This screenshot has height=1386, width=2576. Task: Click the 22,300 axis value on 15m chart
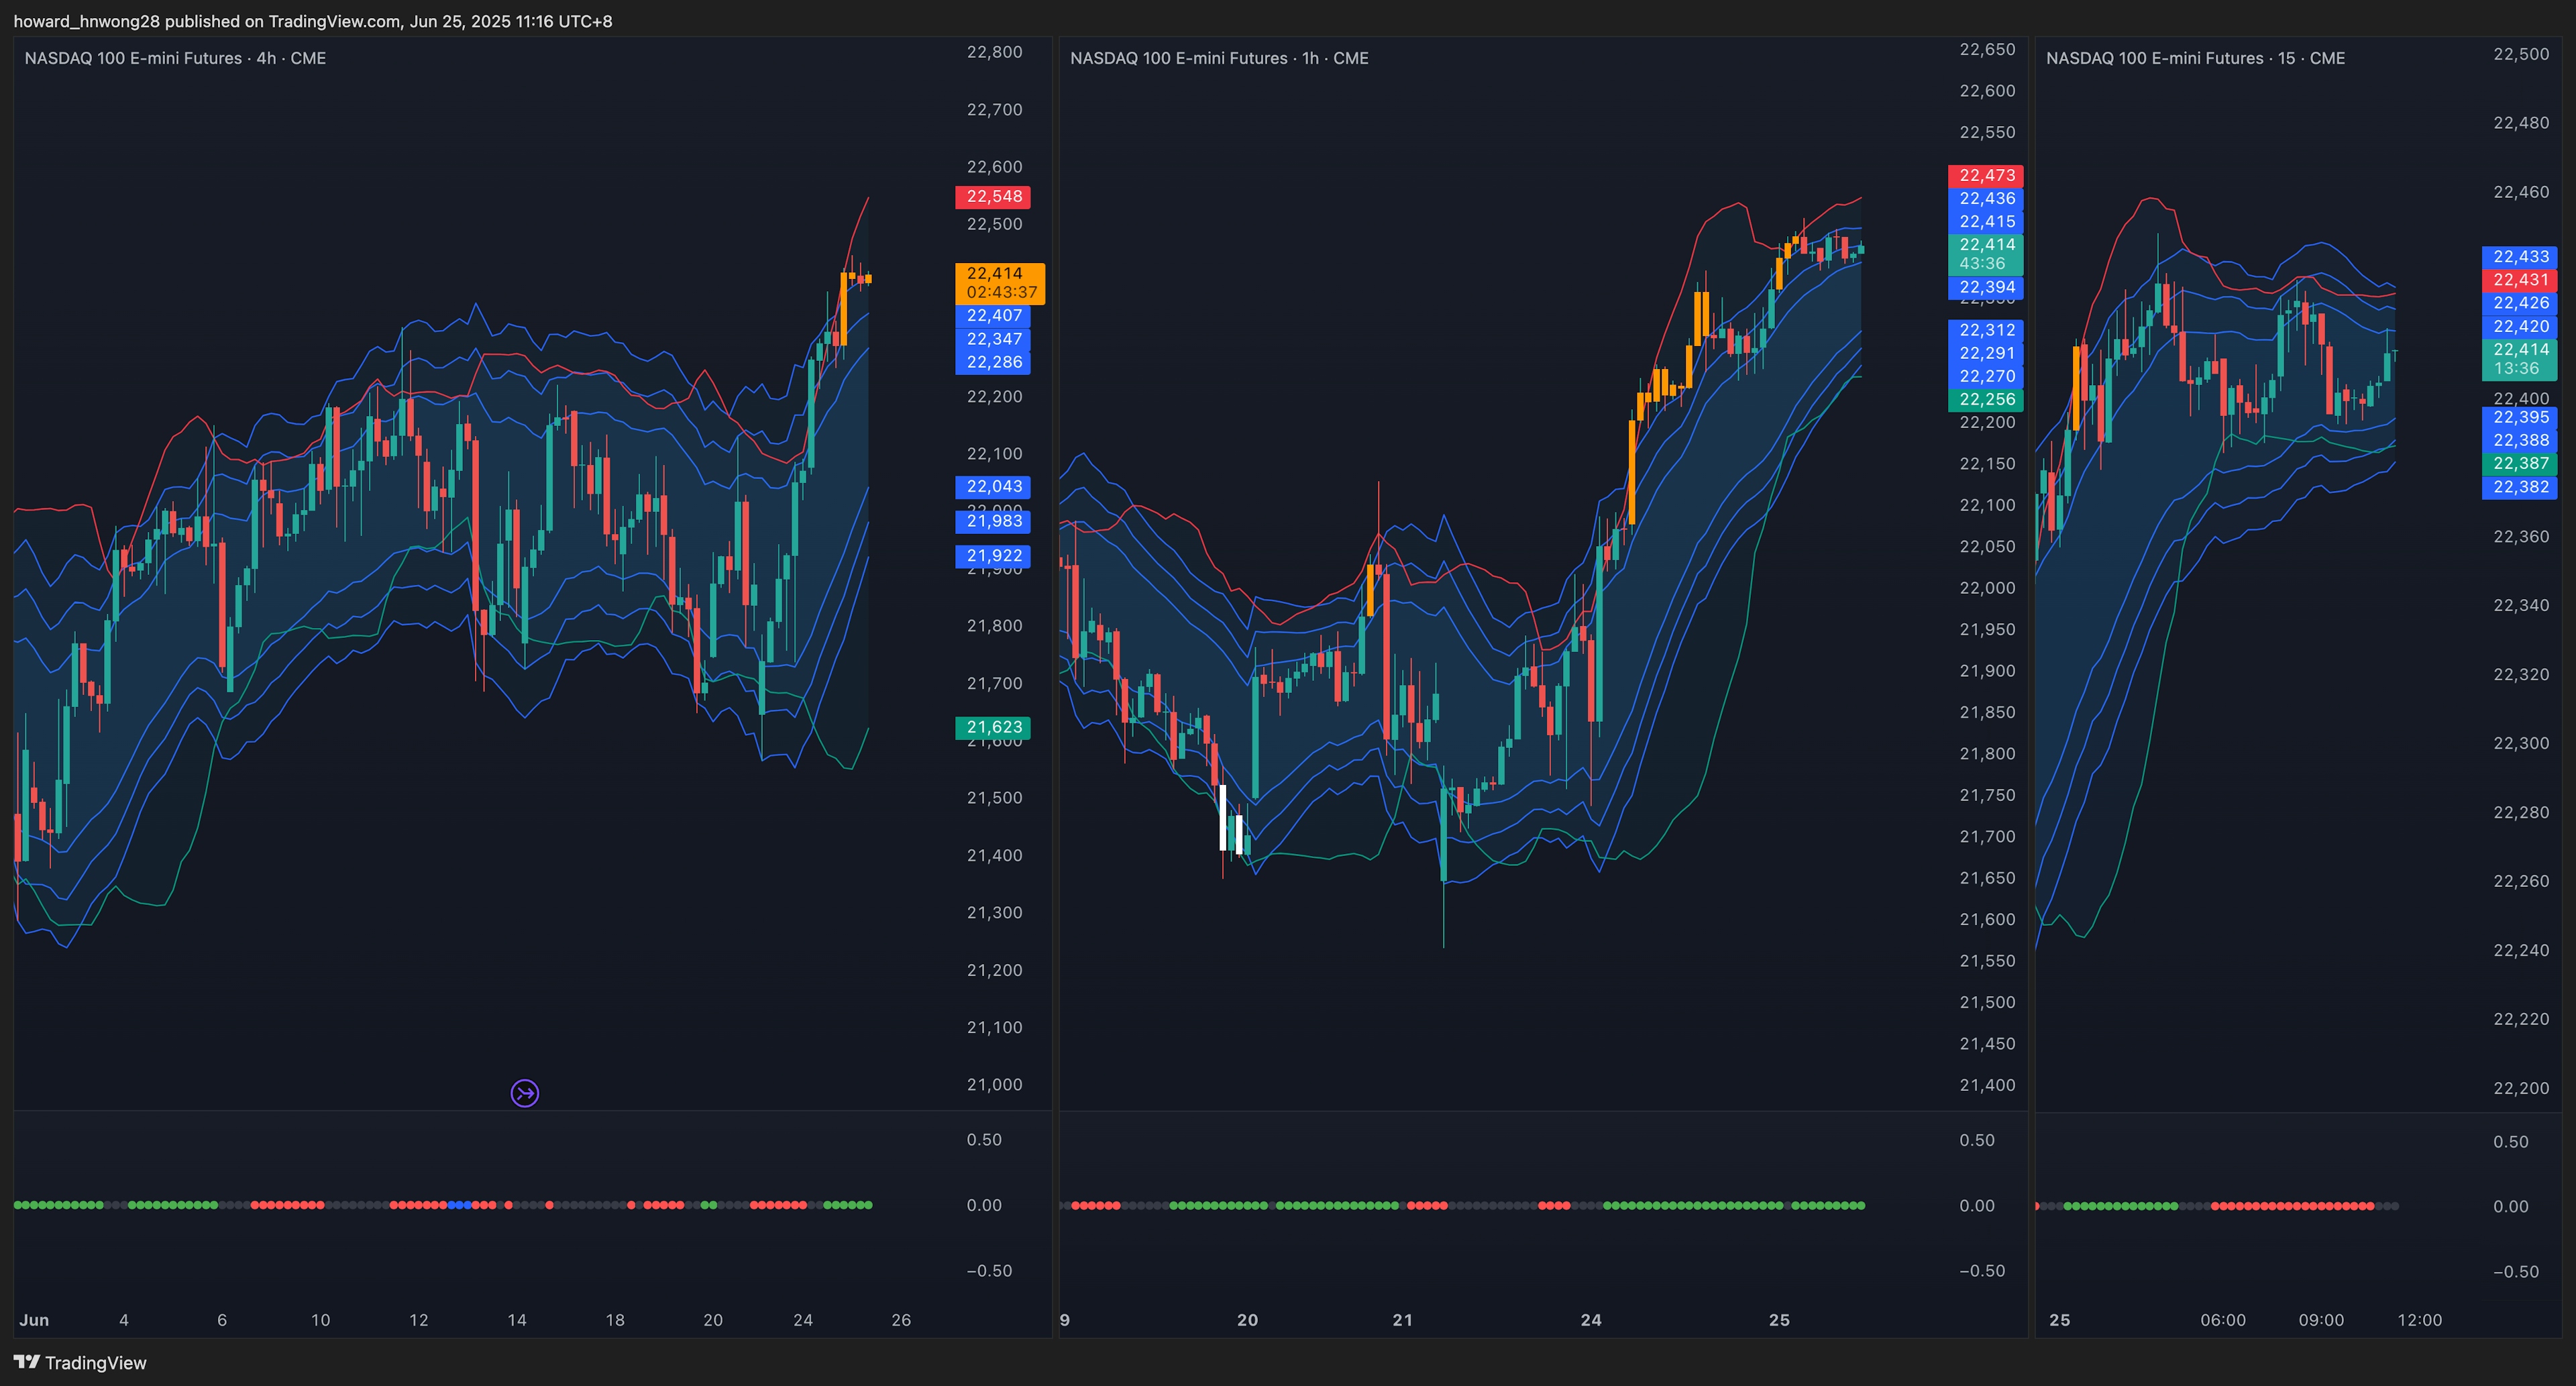coord(2521,743)
